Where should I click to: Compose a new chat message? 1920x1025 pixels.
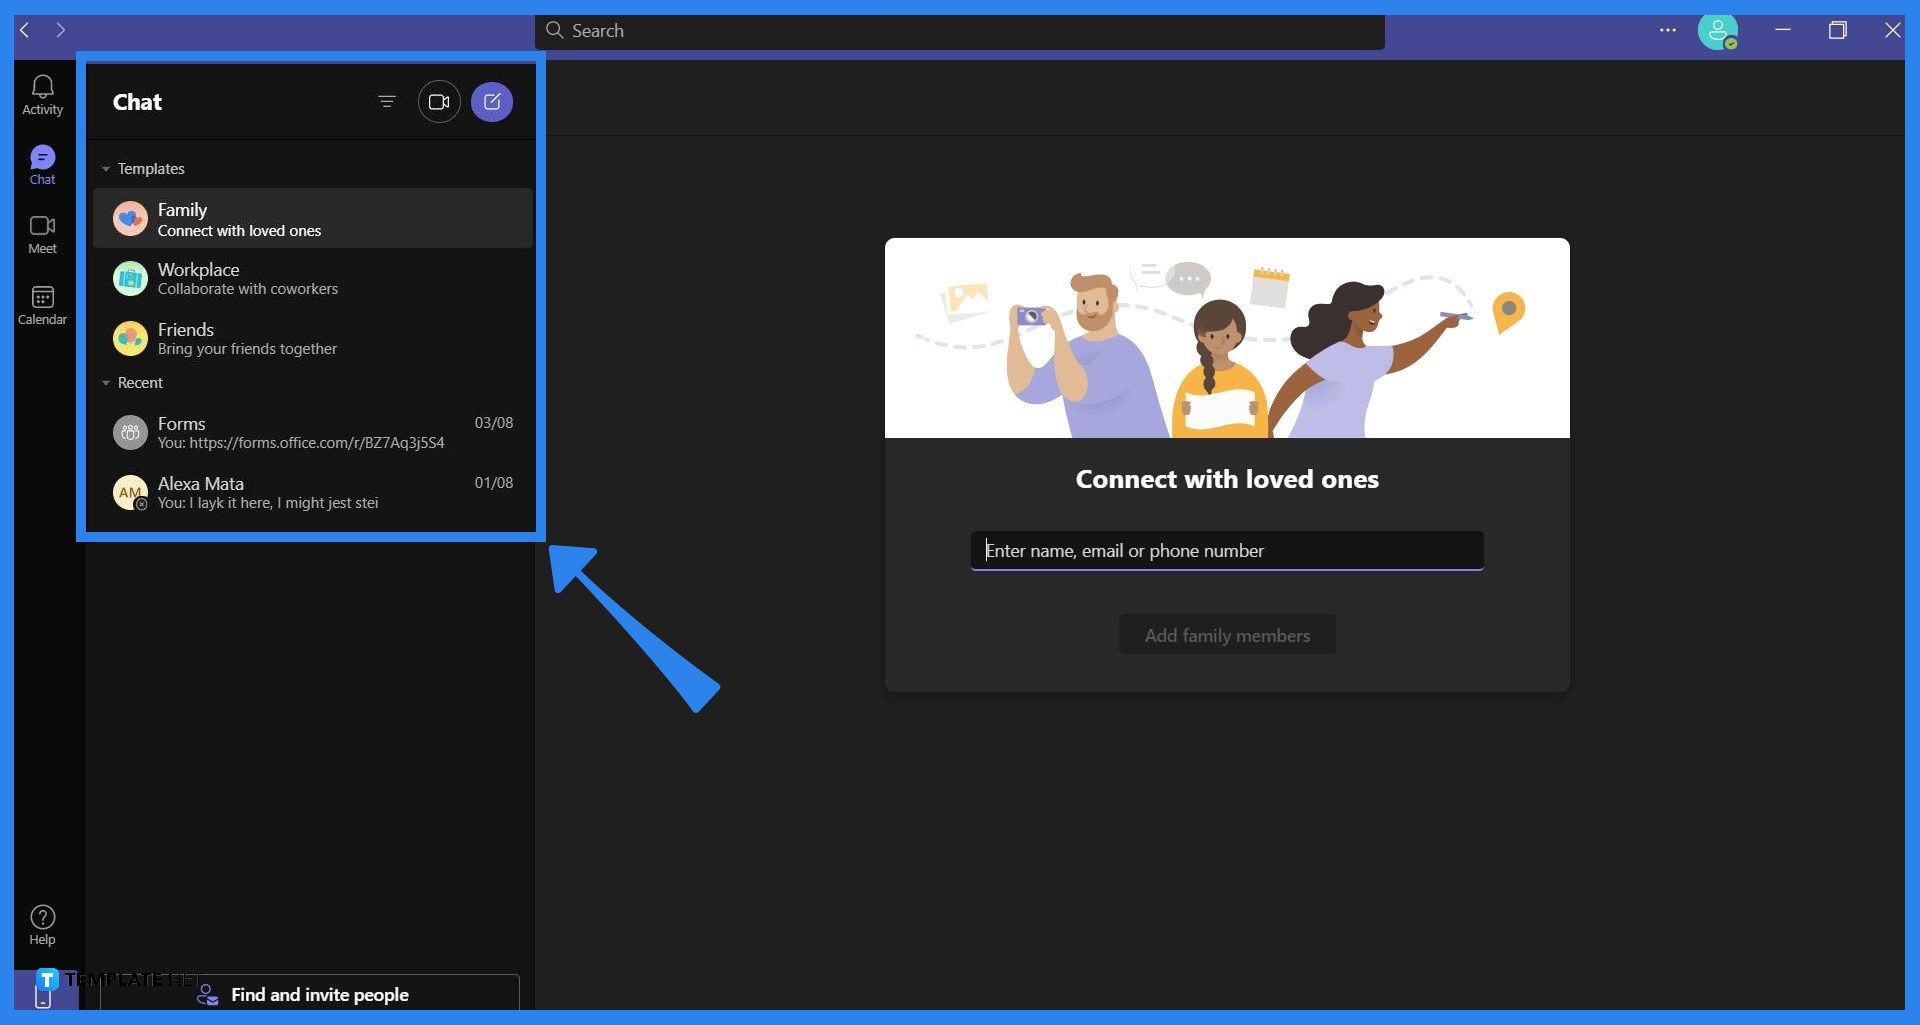coord(492,101)
